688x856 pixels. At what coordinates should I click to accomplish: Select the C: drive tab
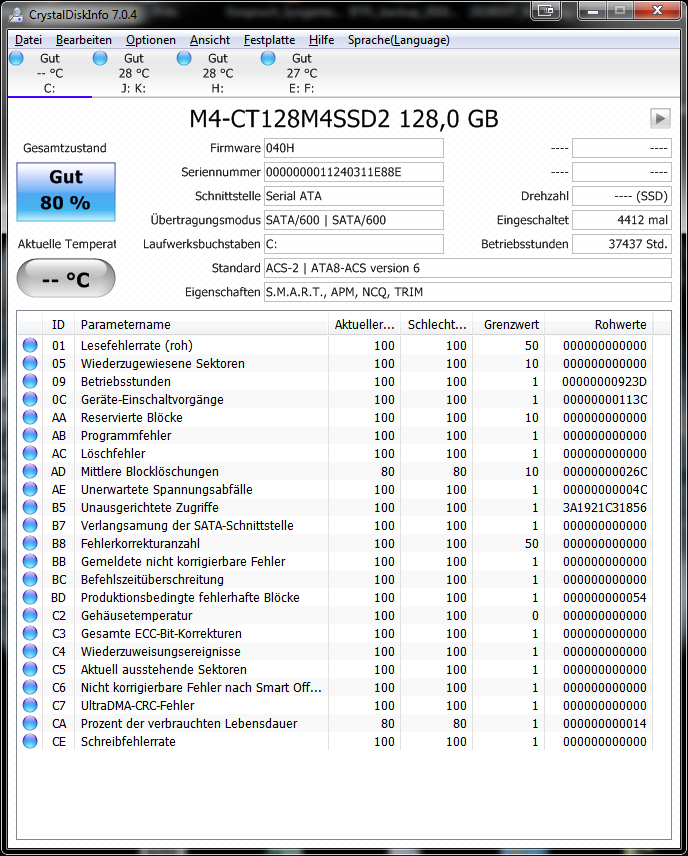[x=50, y=73]
